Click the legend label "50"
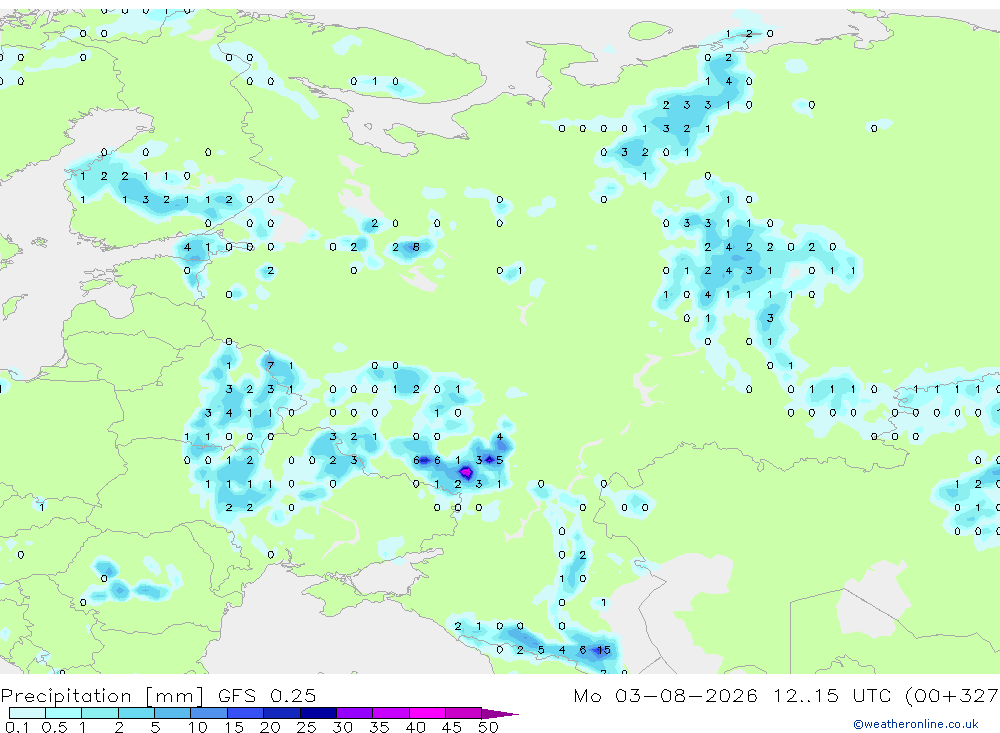This screenshot has width=1000, height=733. [x=488, y=727]
